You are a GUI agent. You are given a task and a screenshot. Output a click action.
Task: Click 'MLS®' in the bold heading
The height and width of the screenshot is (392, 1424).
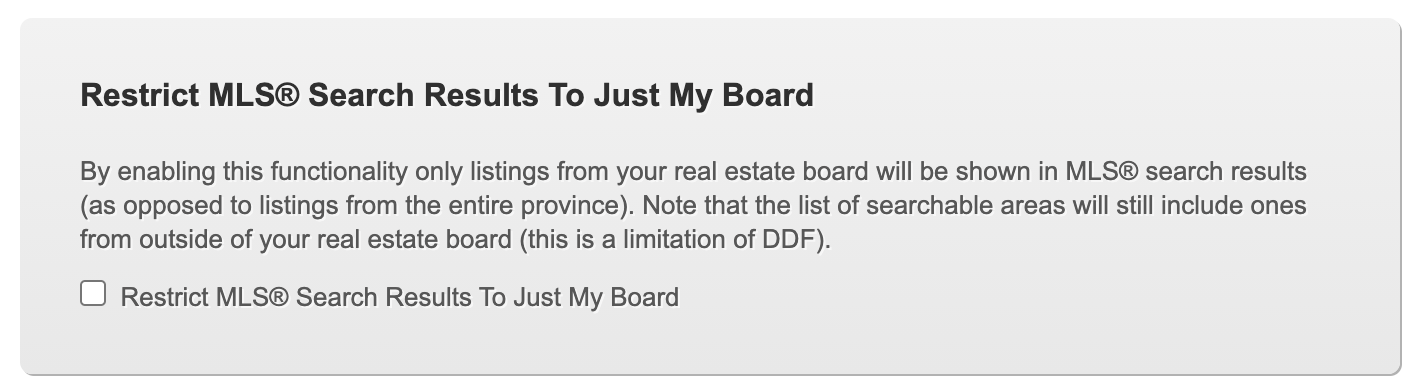pos(255,96)
